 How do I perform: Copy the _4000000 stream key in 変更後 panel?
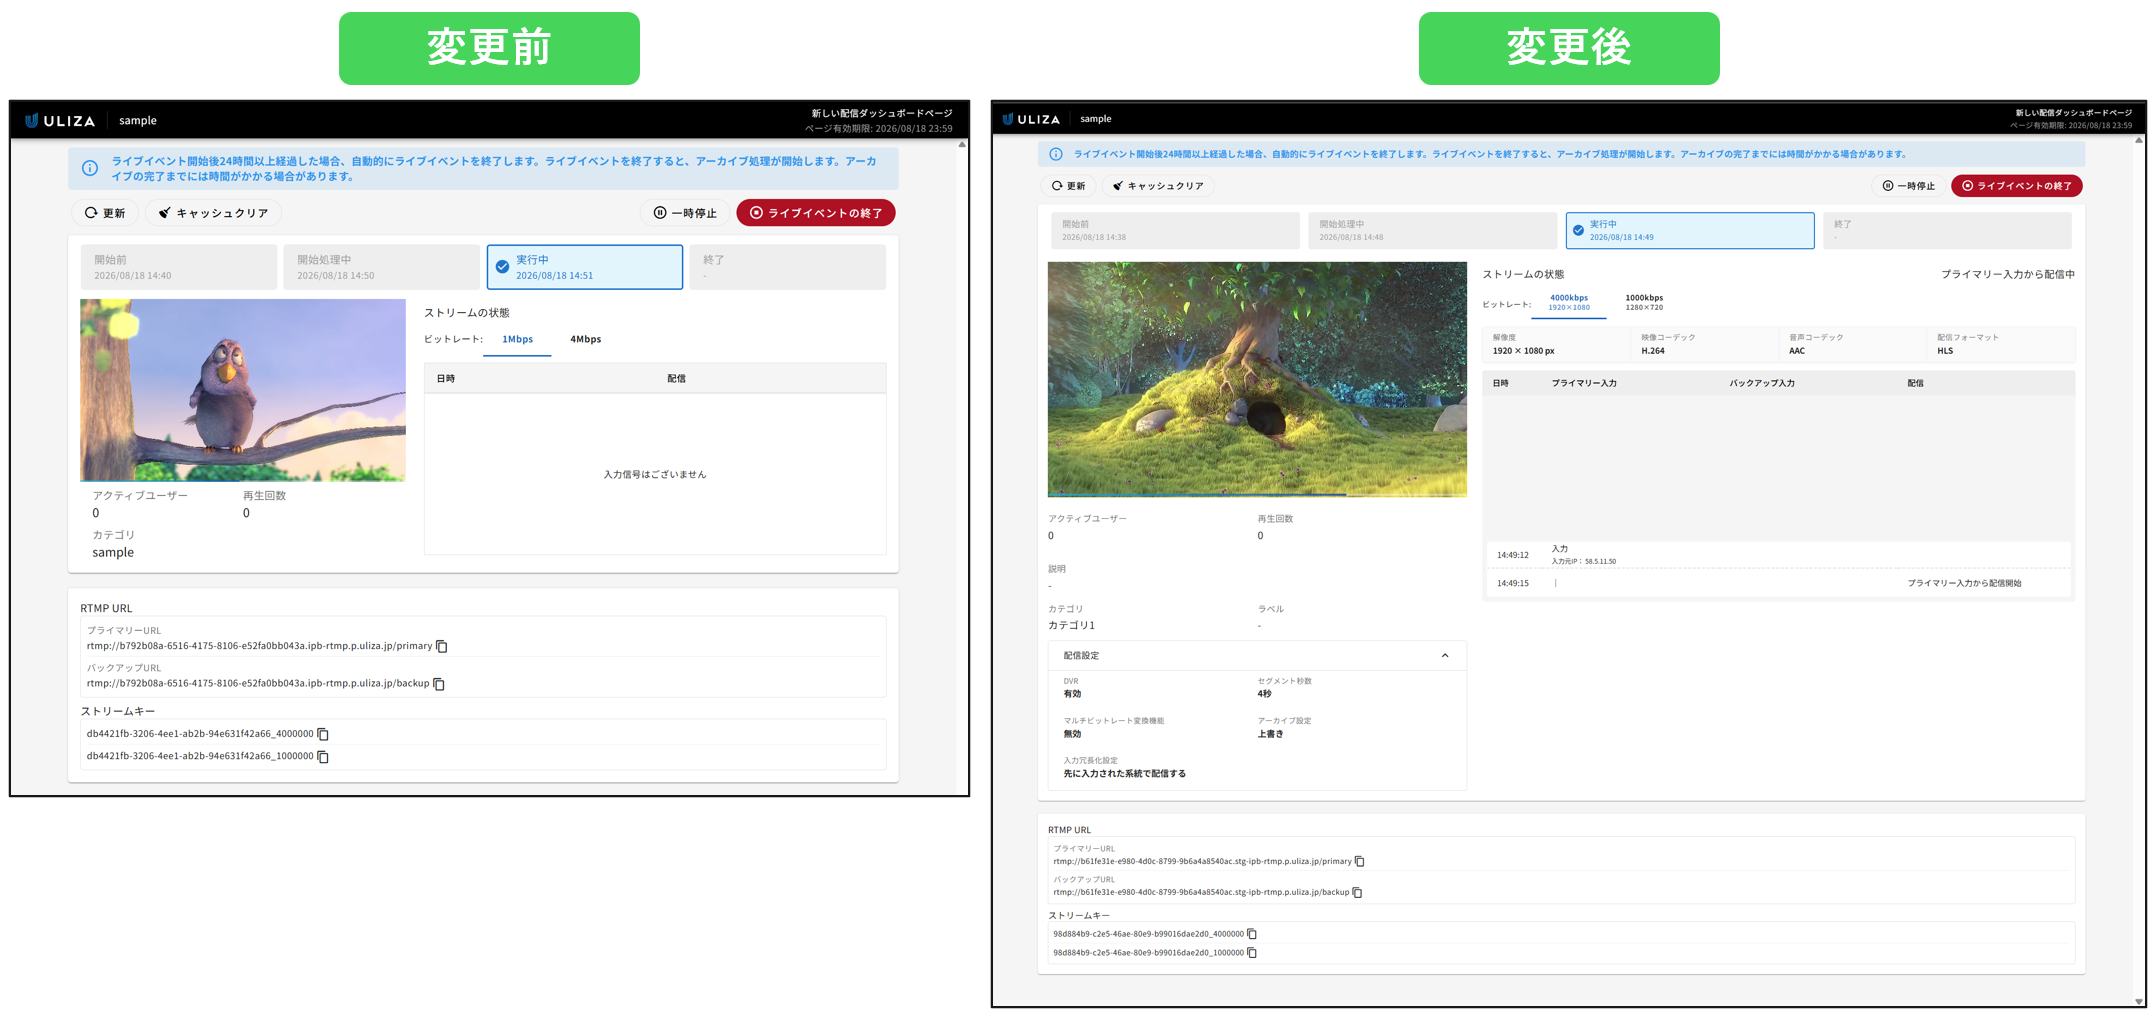coord(1252,934)
